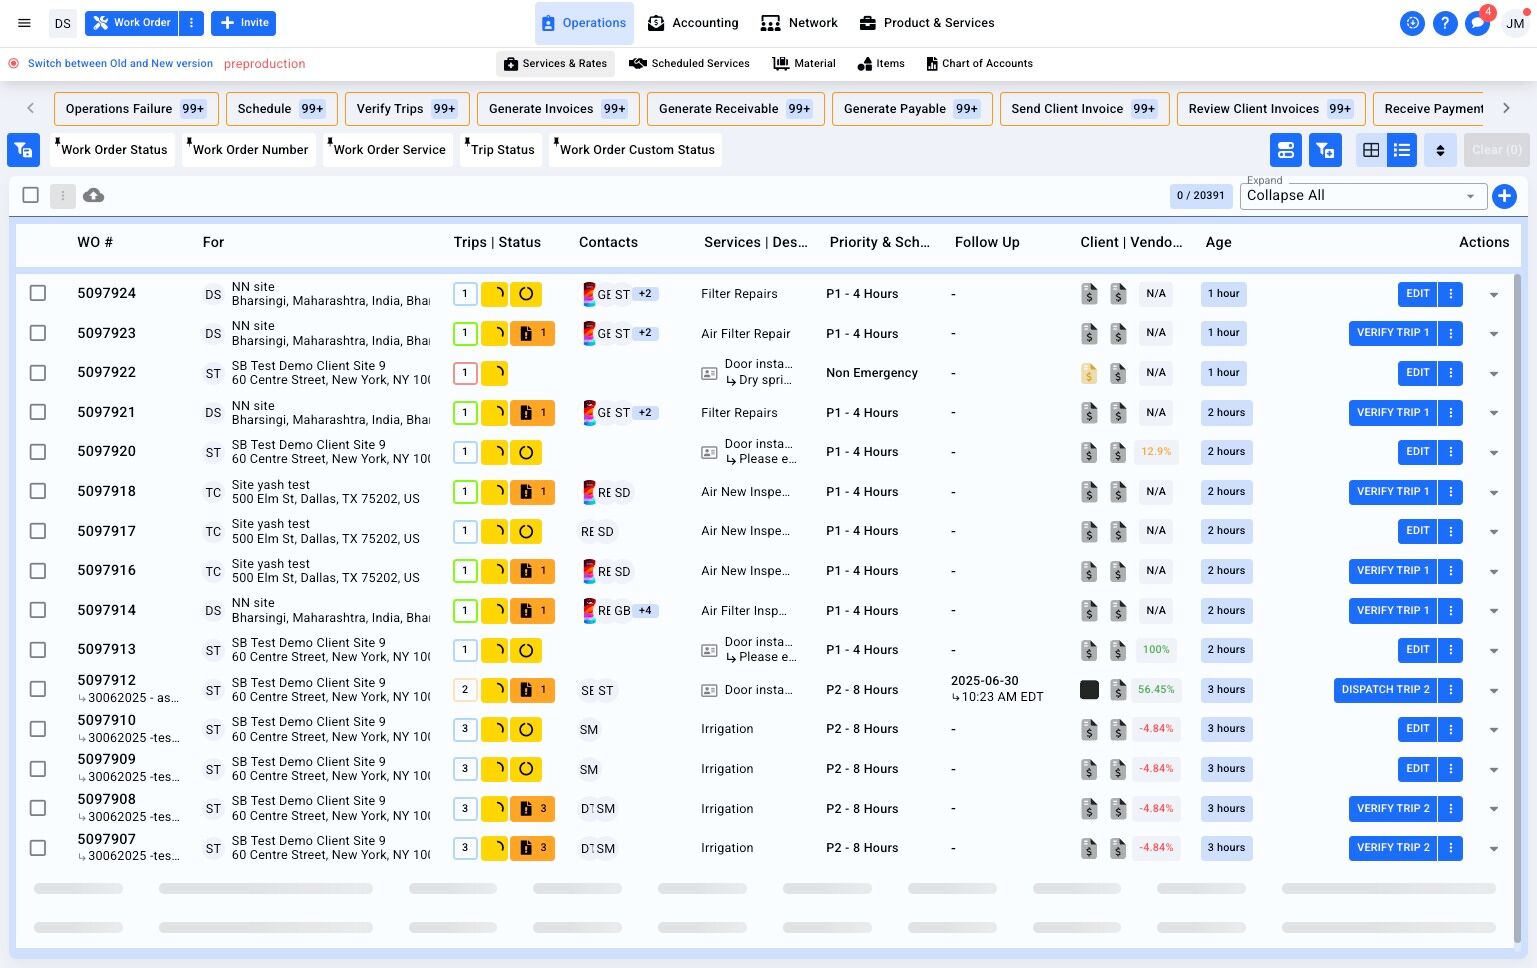Click the chat messages notification icon
Image resolution: width=1537 pixels, height=968 pixels.
click(x=1477, y=23)
